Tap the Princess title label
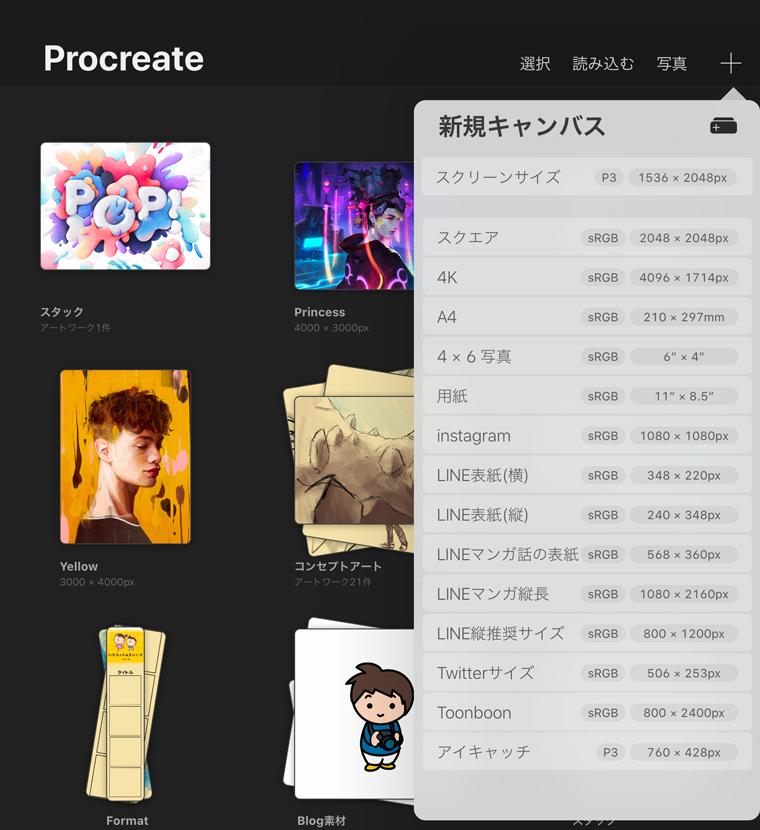This screenshot has width=760, height=830. click(320, 312)
